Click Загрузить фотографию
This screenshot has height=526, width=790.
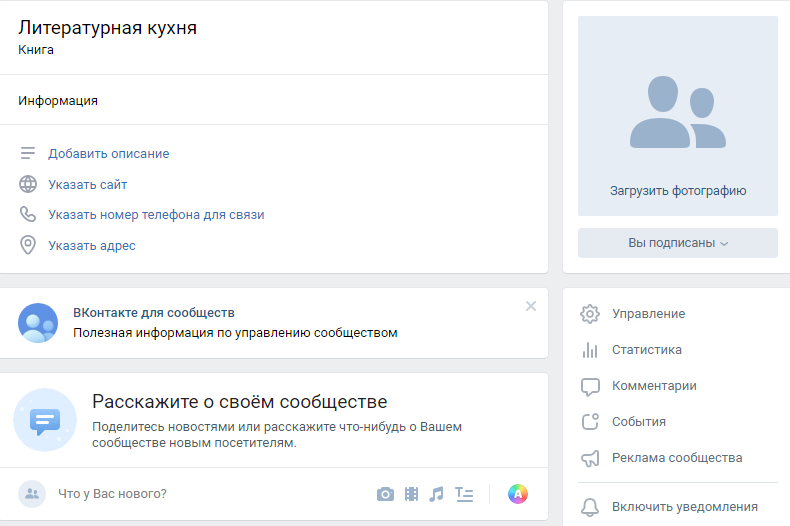pyautogui.click(x=678, y=191)
